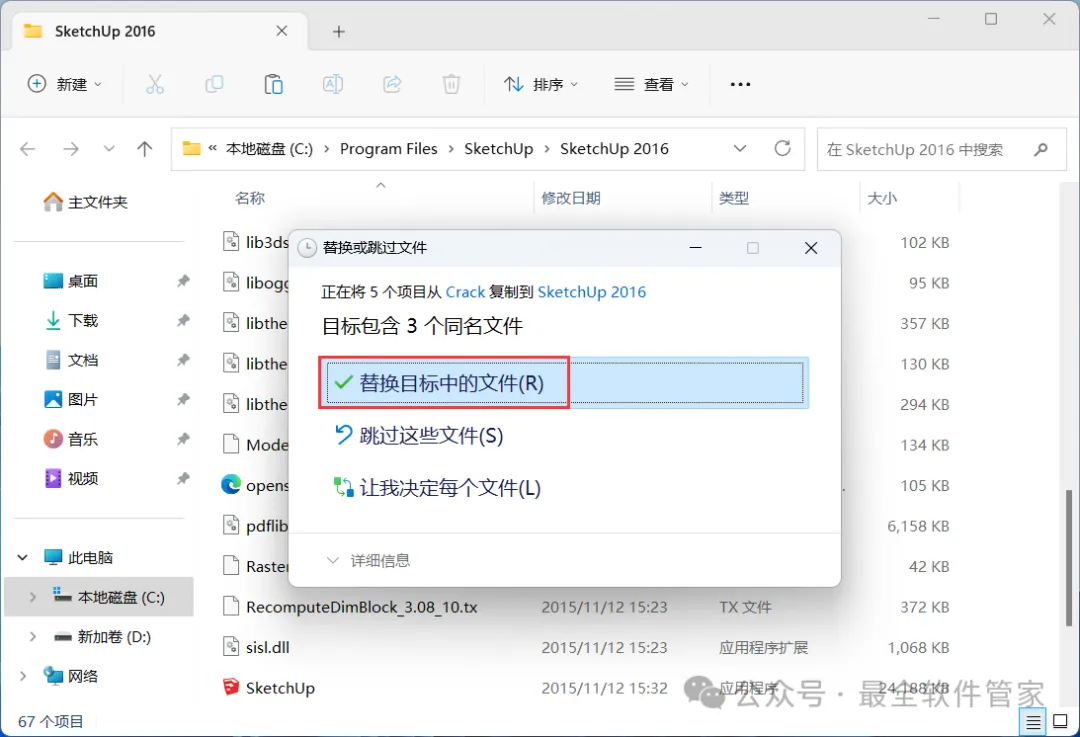Unpin 视频 via its pin icon
Image resolution: width=1080 pixels, height=737 pixels.
click(x=183, y=478)
